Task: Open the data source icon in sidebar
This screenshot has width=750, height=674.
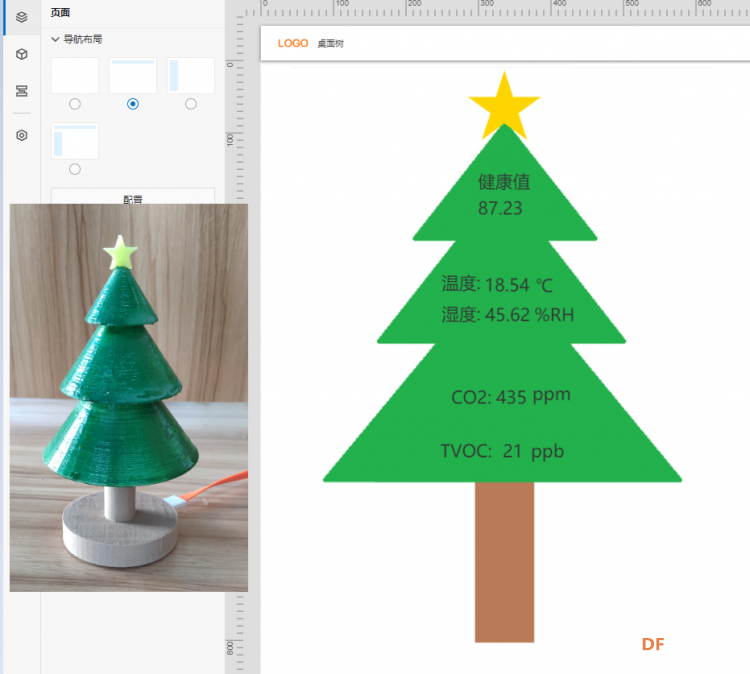Action: pyautogui.click(x=22, y=91)
